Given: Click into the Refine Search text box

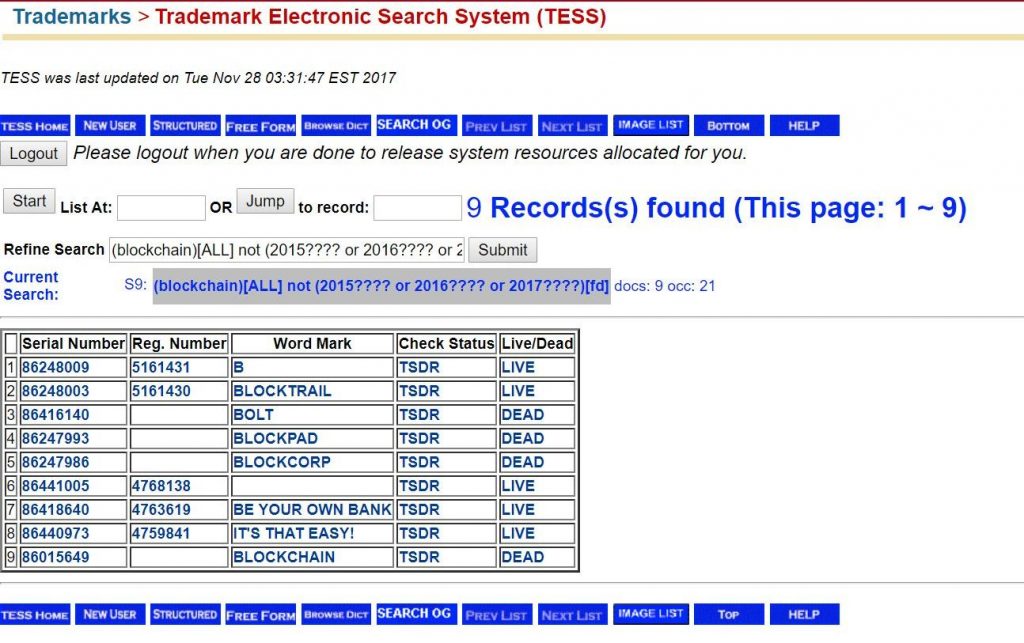Looking at the screenshot, I should [287, 250].
